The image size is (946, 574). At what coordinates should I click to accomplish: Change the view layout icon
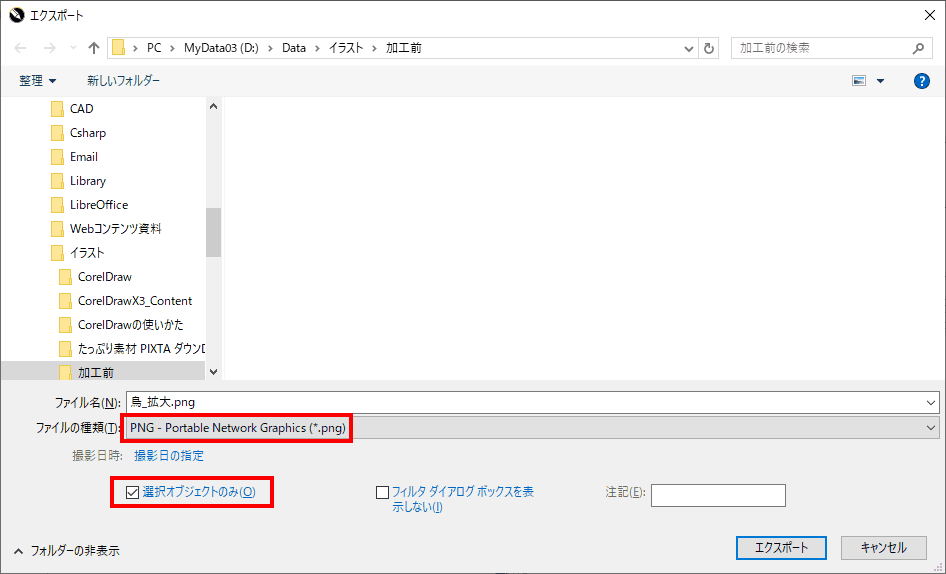[859, 81]
